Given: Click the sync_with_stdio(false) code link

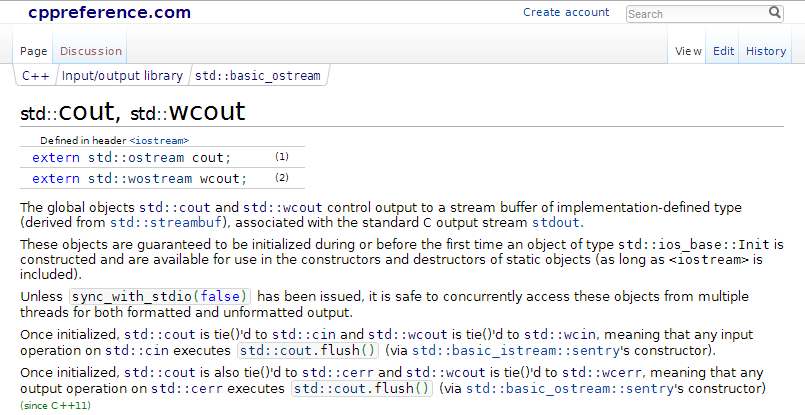Looking at the screenshot, I should [x=160, y=296].
